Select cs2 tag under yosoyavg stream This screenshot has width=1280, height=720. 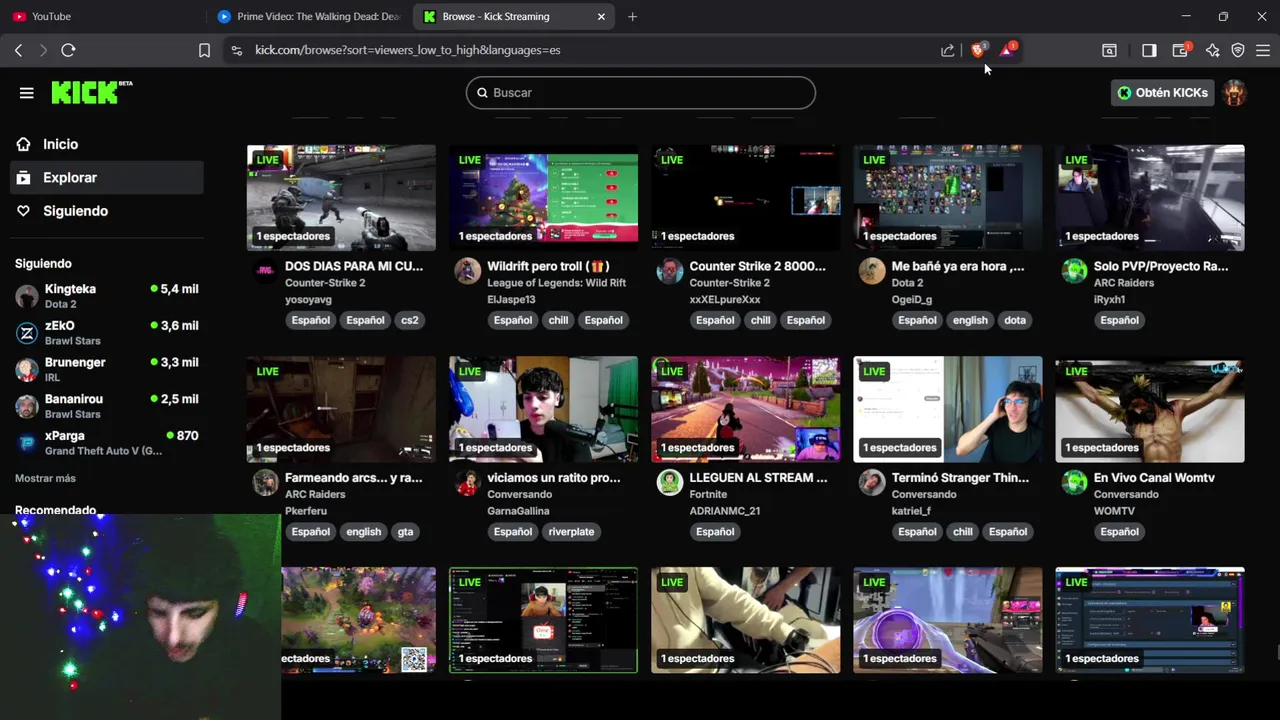coord(410,320)
